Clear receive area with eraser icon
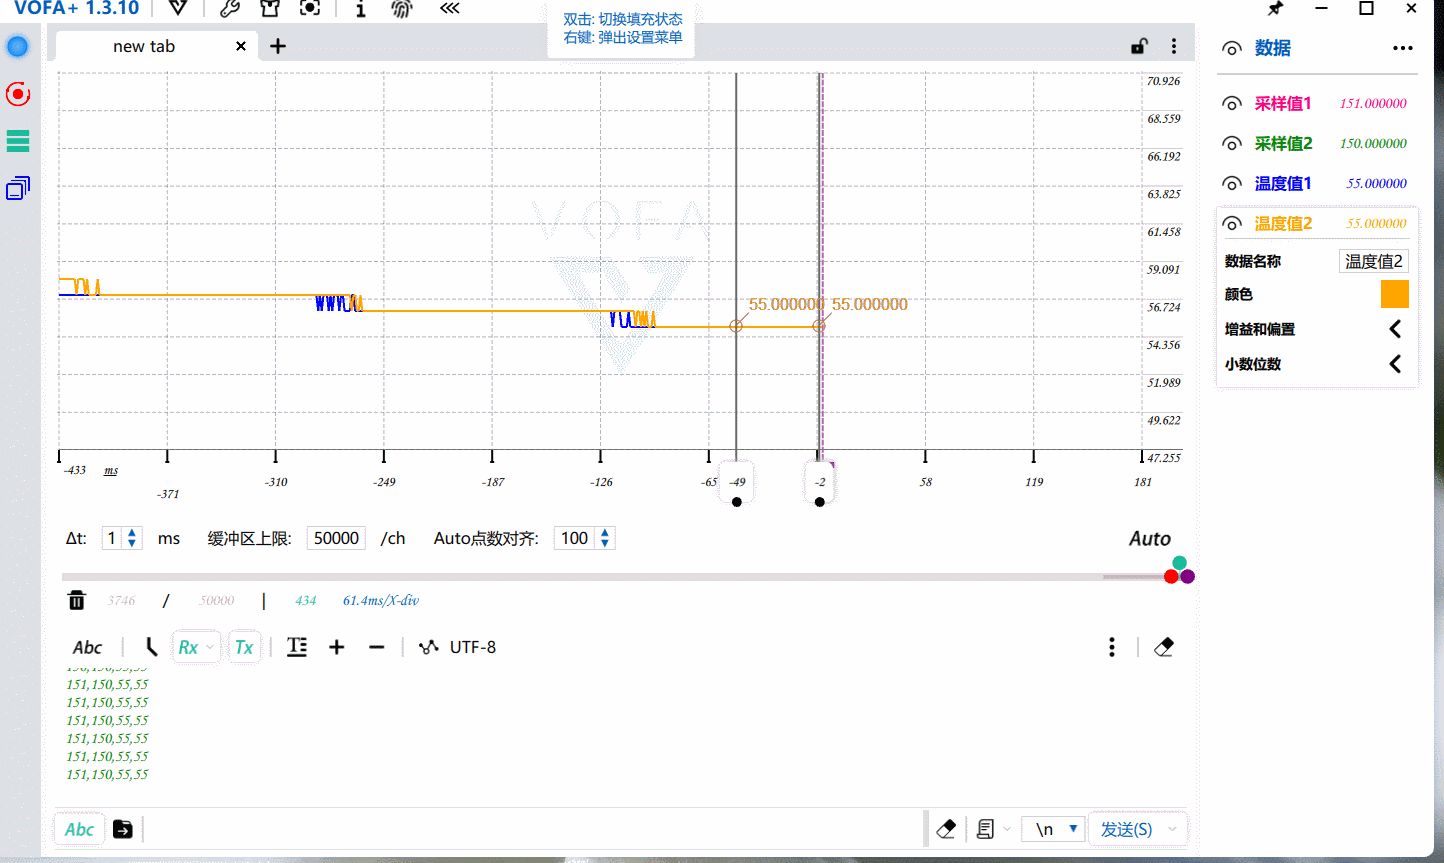This screenshot has width=1444, height=863. pos(1164,647)
